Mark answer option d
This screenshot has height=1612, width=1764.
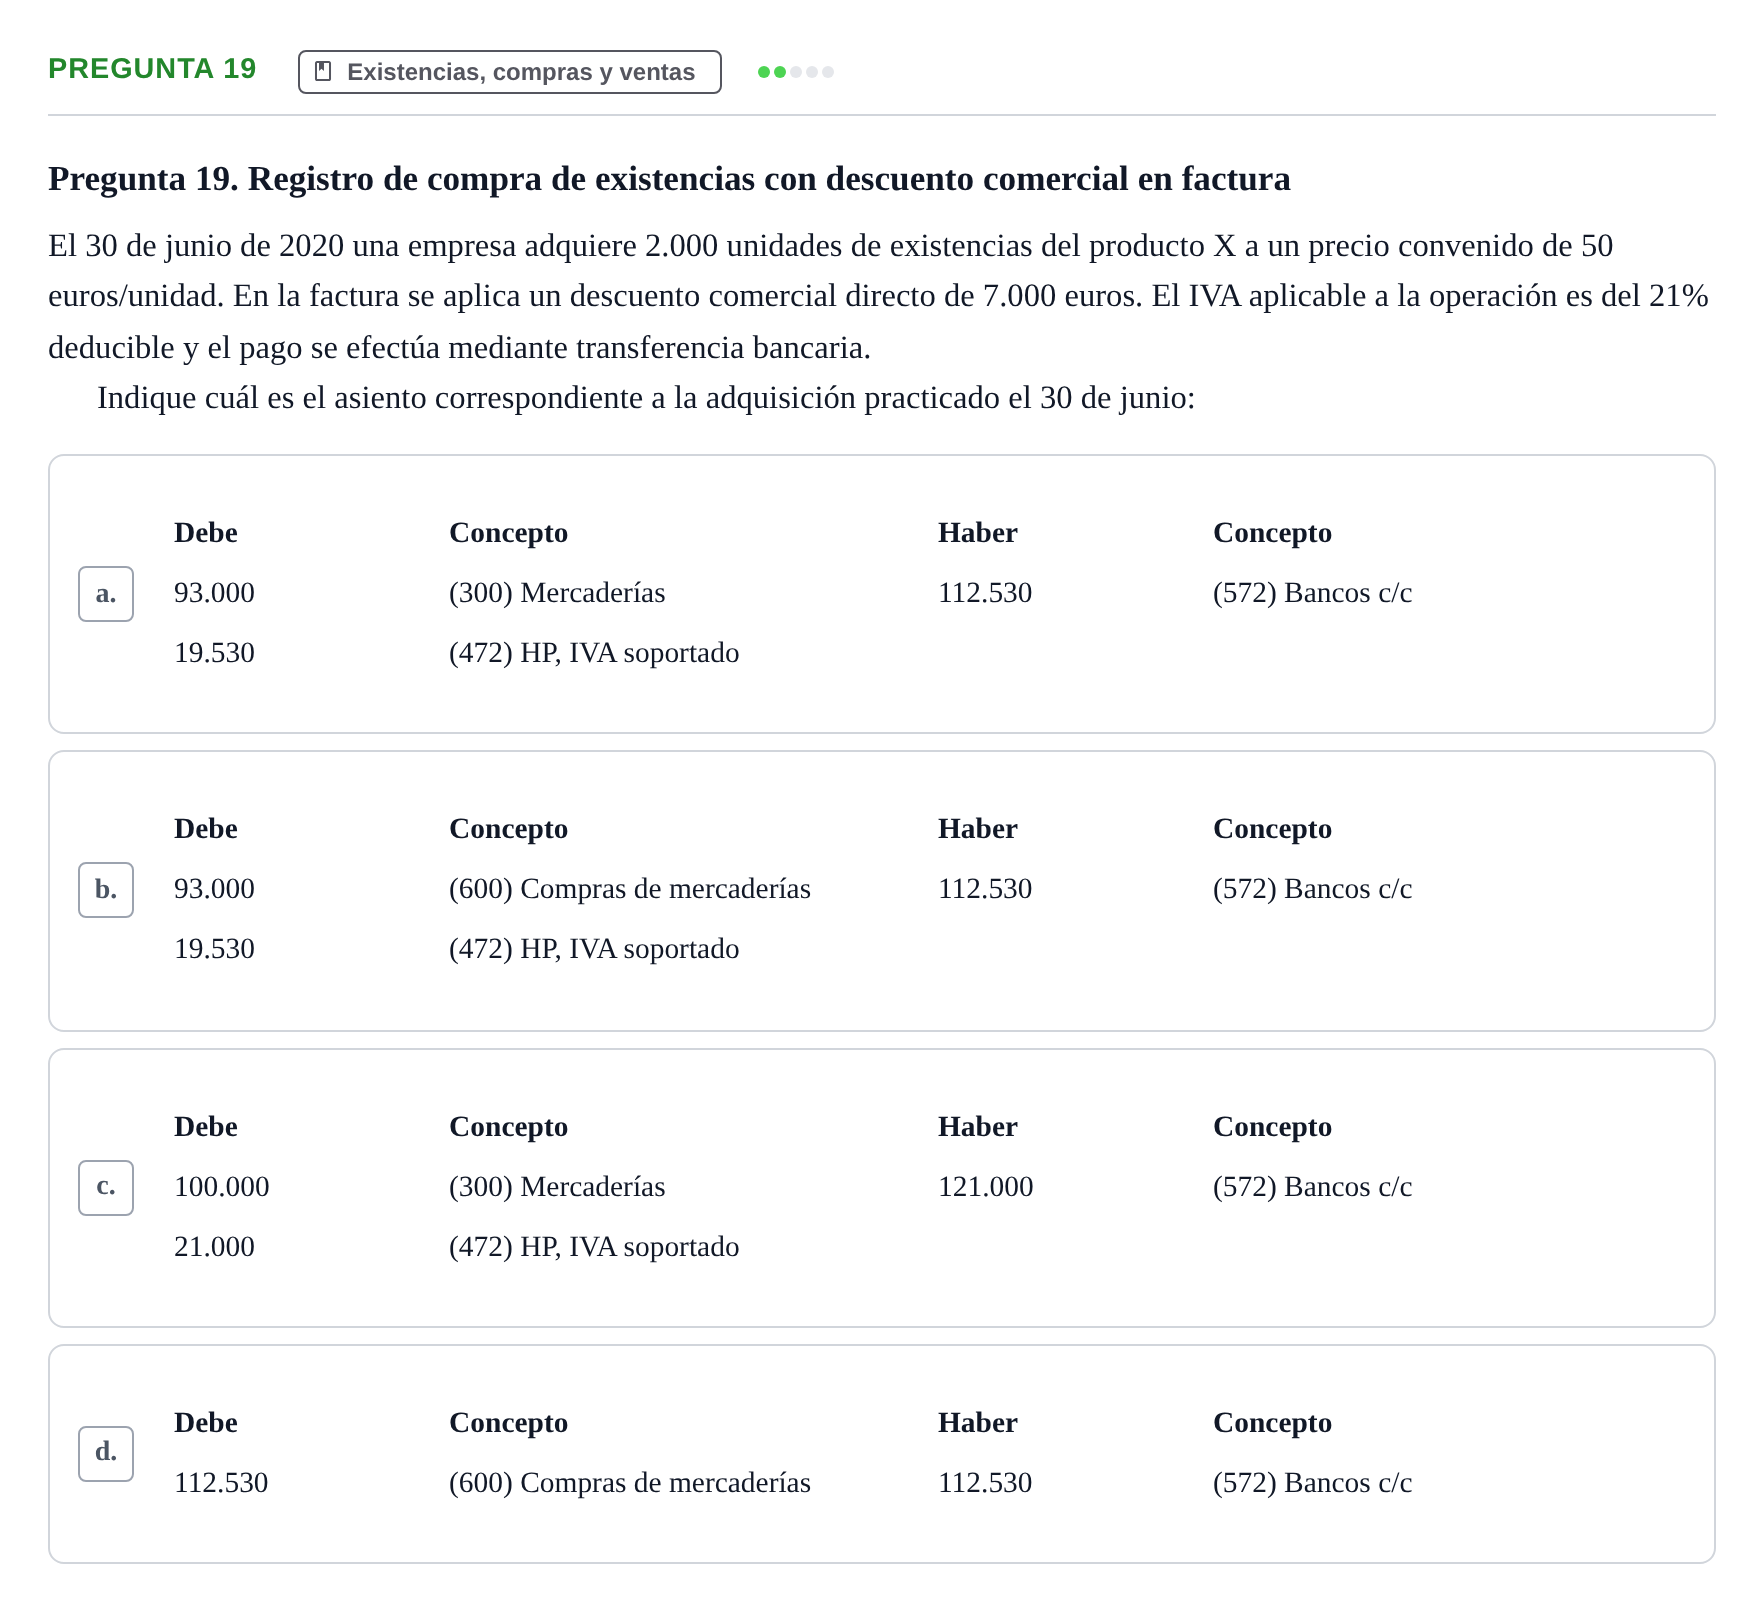(x=106, y=1454)
